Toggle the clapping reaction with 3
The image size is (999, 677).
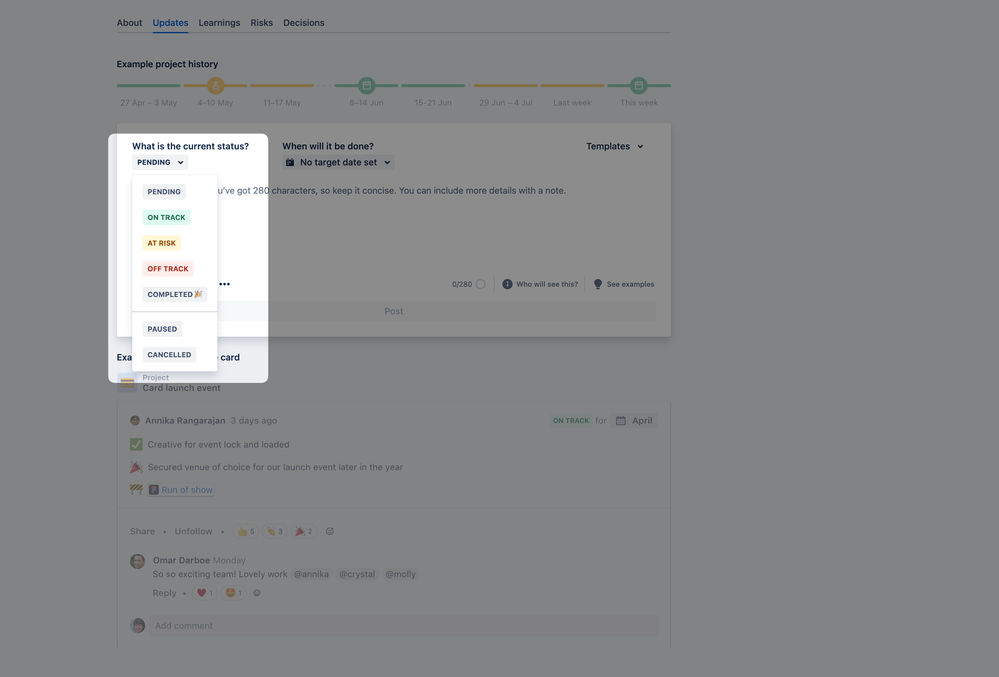(275, 531)
